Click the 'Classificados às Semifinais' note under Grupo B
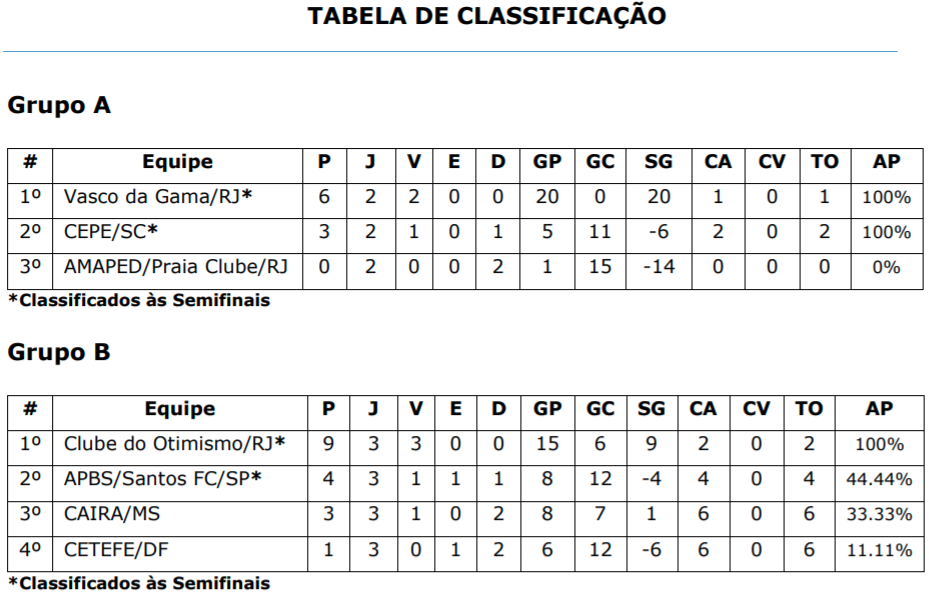This screenshot has width=929, height=595. click(139, 582)
